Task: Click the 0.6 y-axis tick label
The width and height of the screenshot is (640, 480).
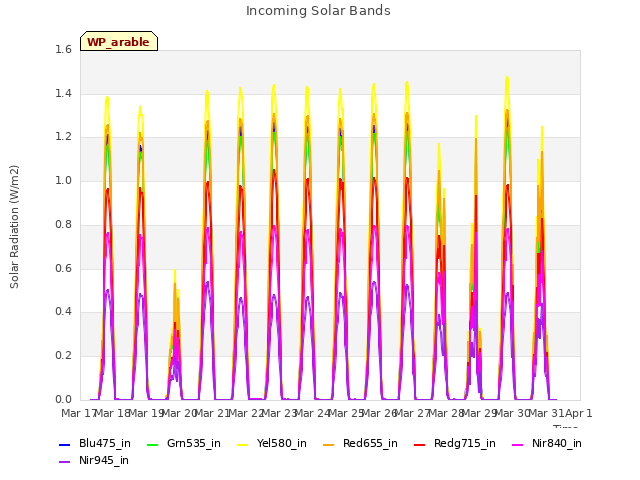Action: (x=63, y=268)
